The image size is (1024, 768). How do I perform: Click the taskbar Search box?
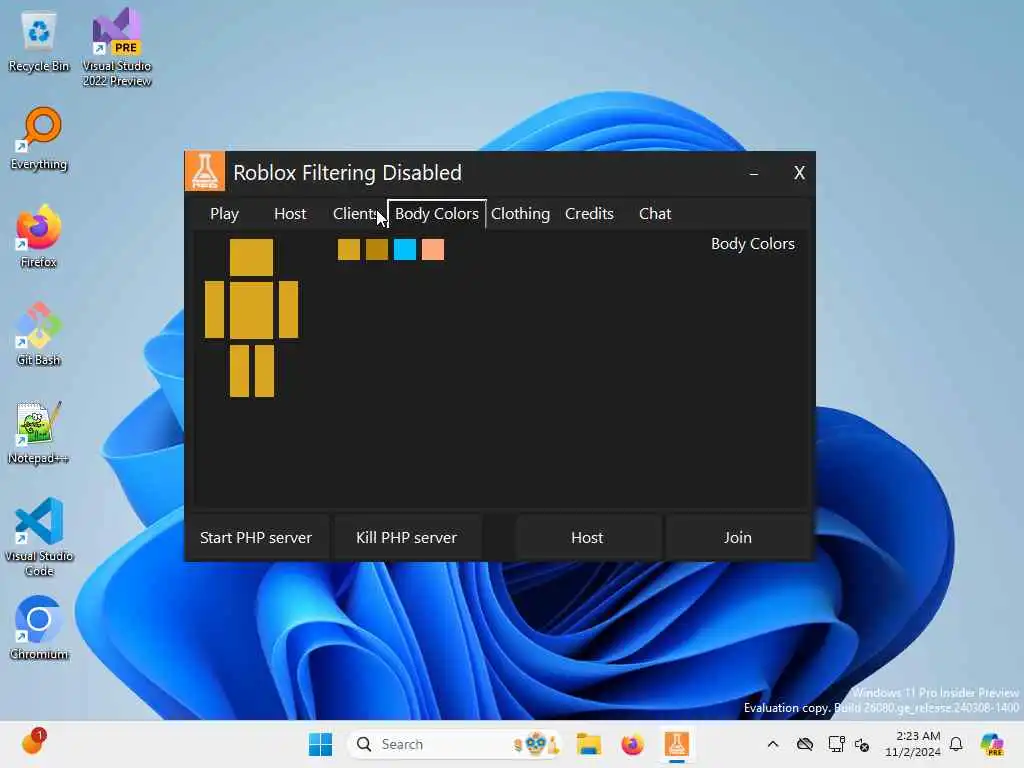(x=455, y=744)
